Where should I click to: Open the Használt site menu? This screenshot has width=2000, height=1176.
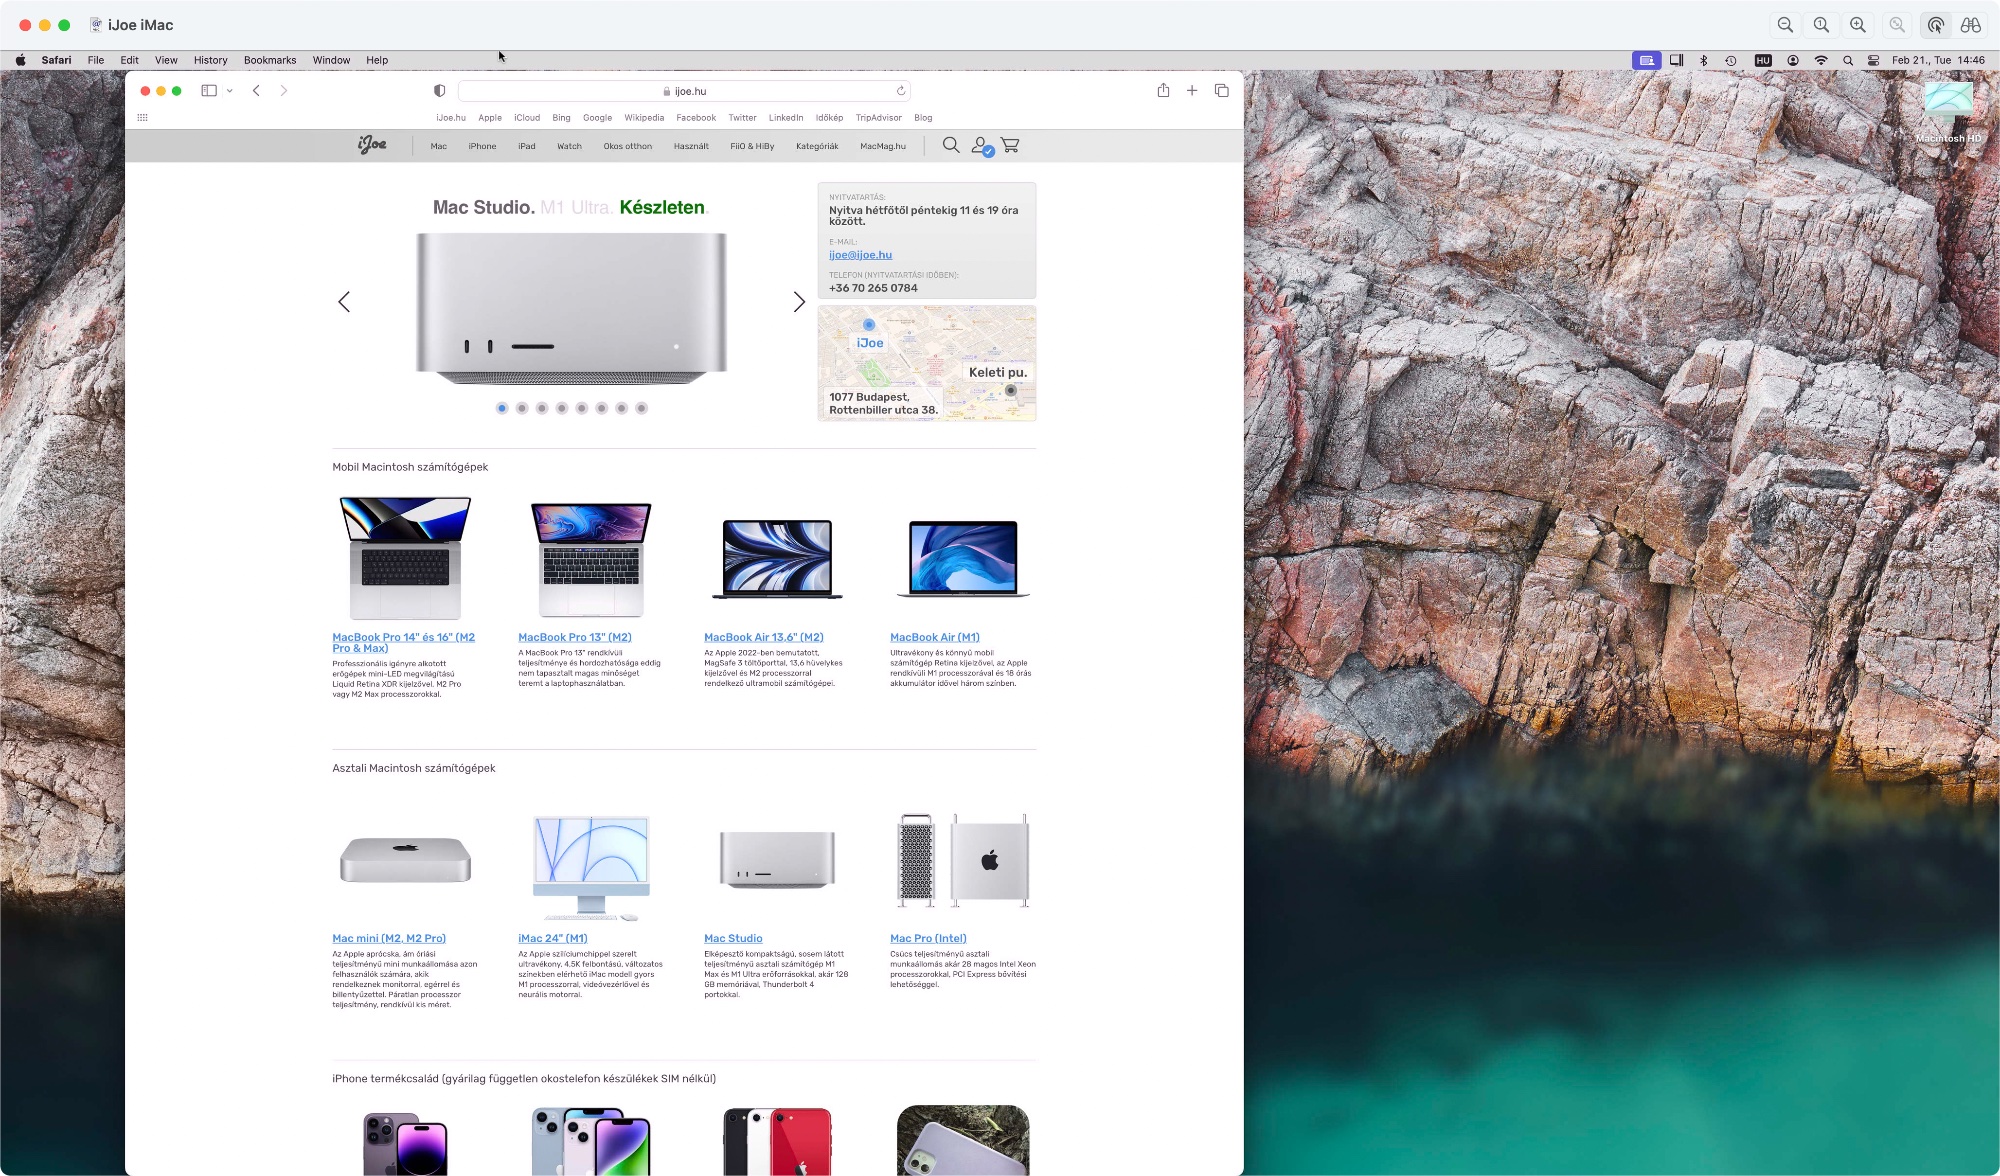pyautogui.click(x=691, y=146)
